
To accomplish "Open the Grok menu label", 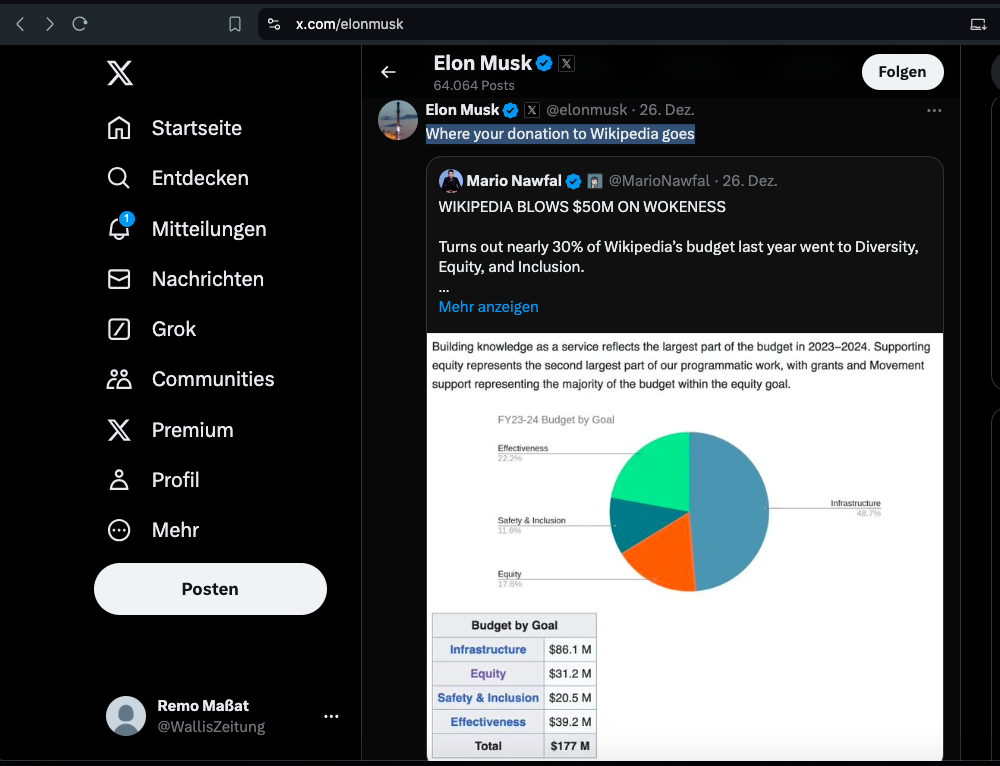I will pyautogui.click(x=174, y=329).
